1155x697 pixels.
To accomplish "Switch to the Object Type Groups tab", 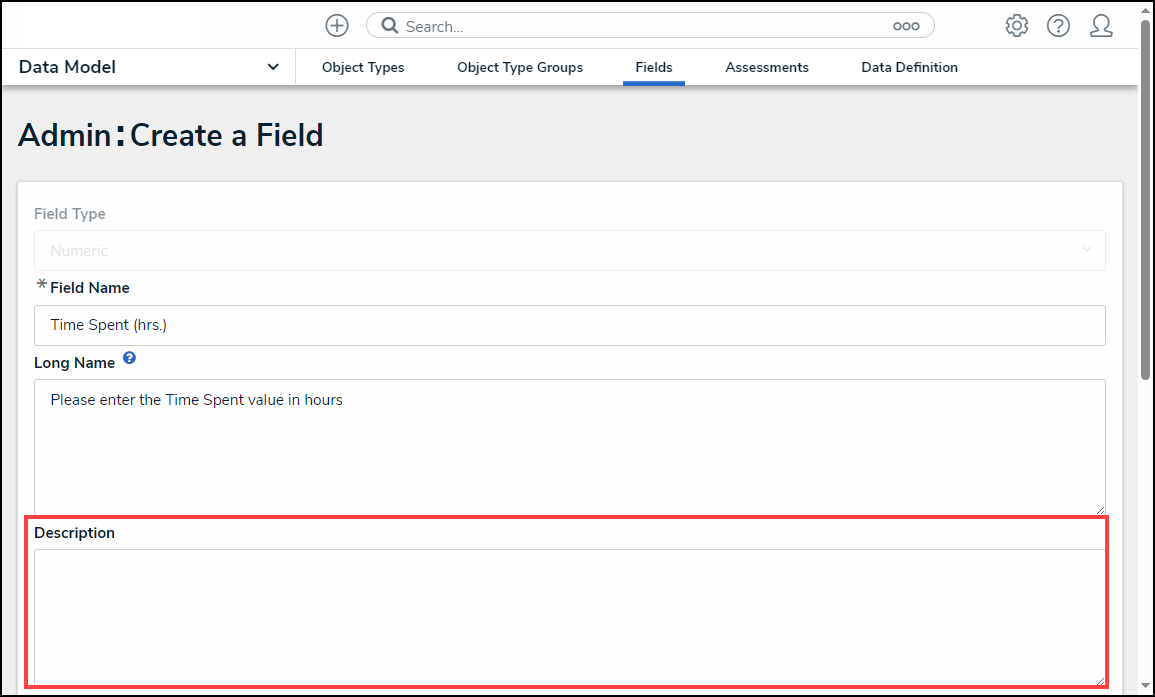I will point(520,67).
